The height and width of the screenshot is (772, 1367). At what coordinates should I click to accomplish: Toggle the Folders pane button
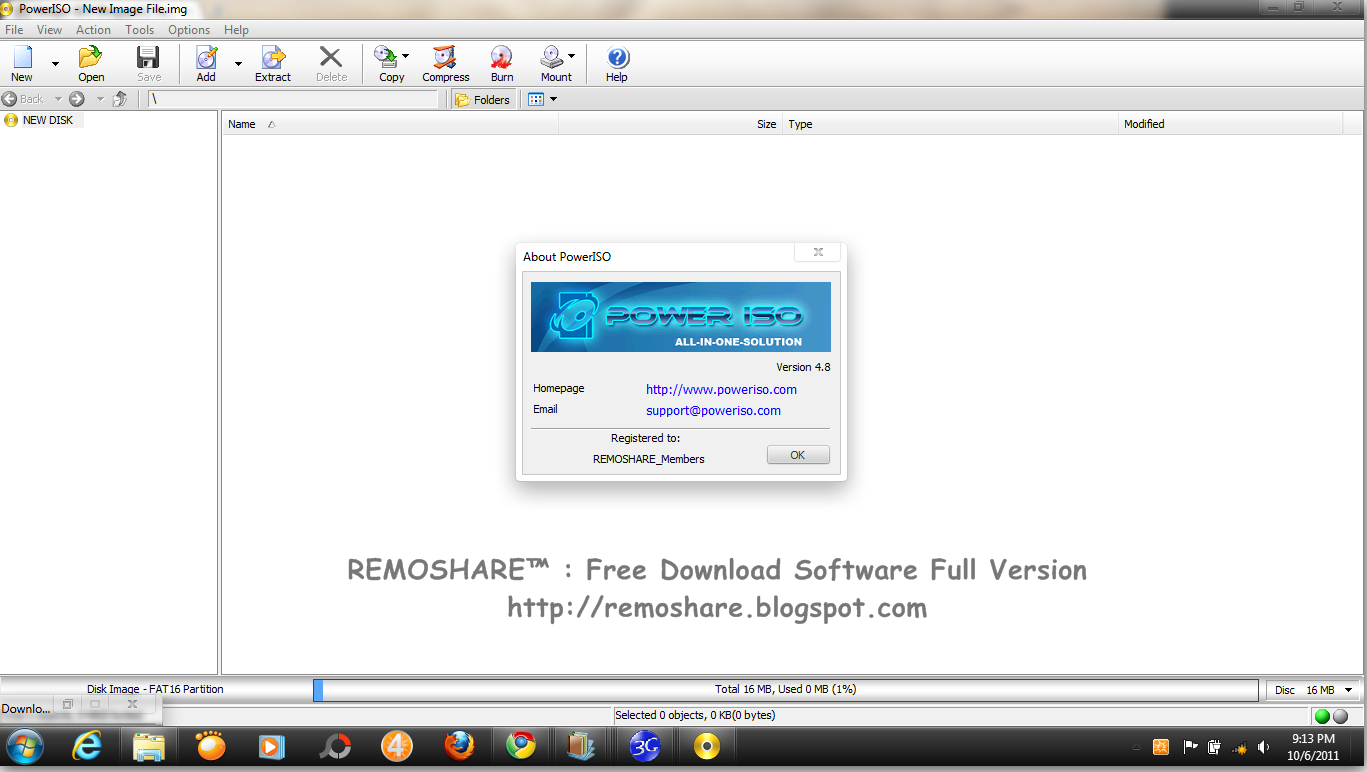click(482, 99)
